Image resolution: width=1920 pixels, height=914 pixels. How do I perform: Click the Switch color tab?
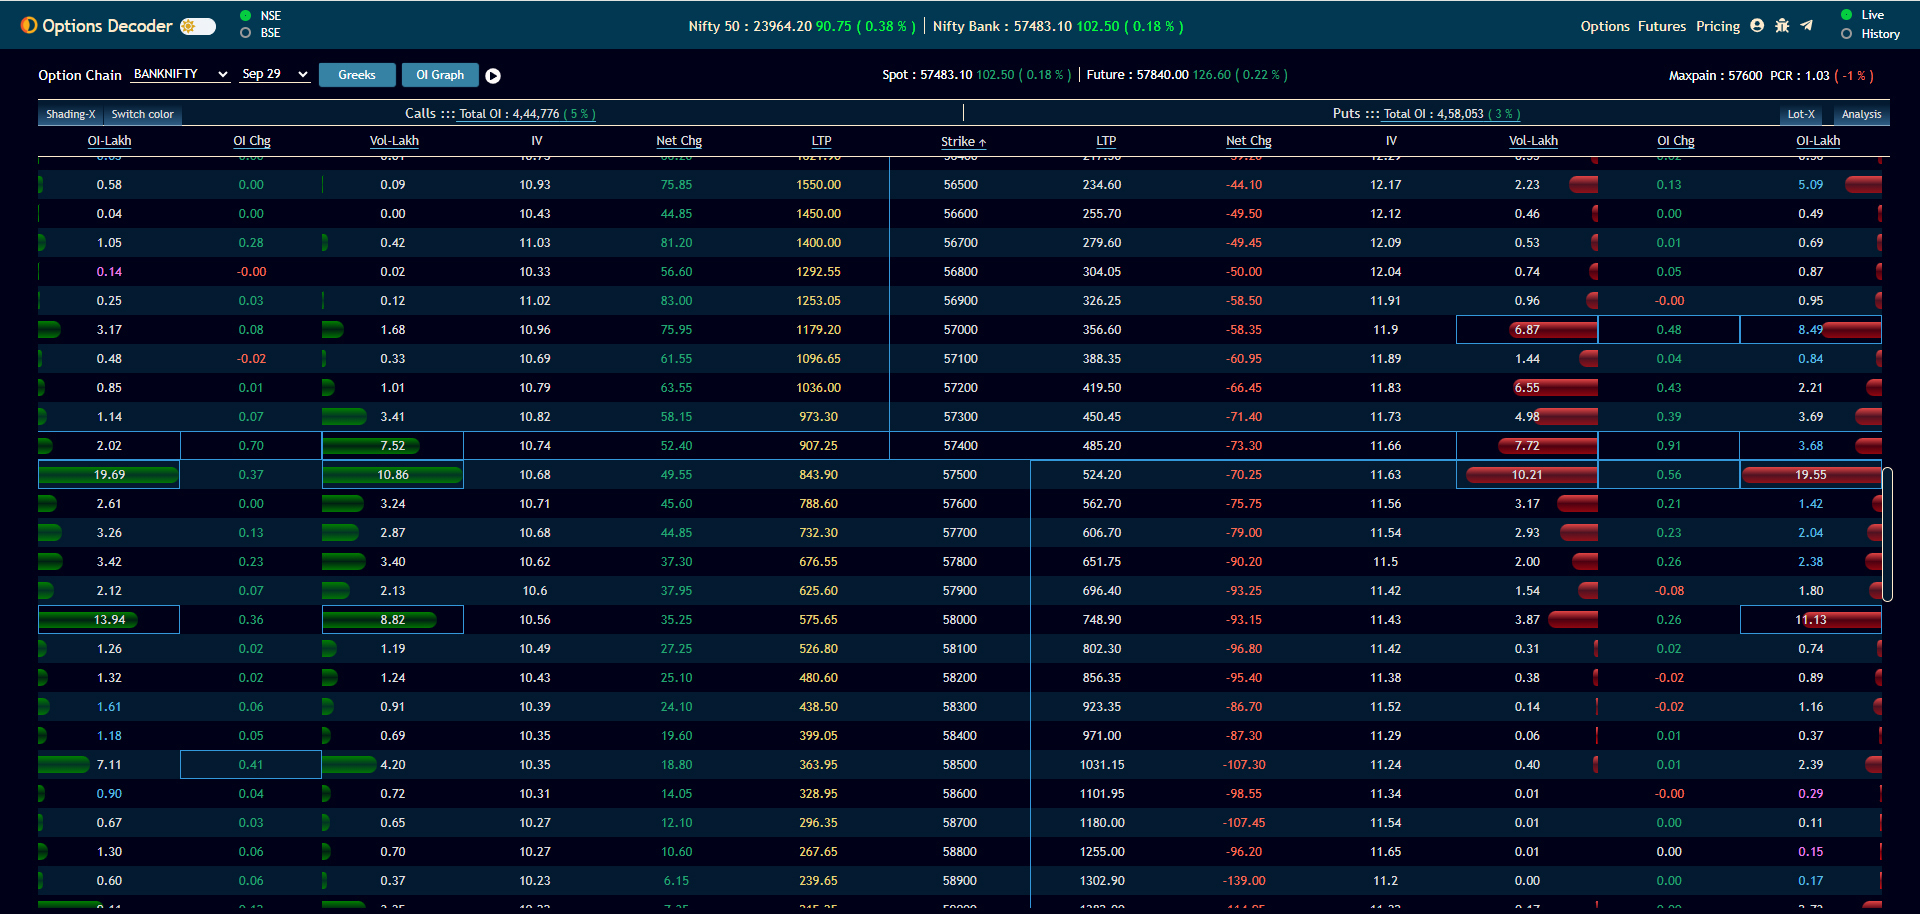pos(142,114)
